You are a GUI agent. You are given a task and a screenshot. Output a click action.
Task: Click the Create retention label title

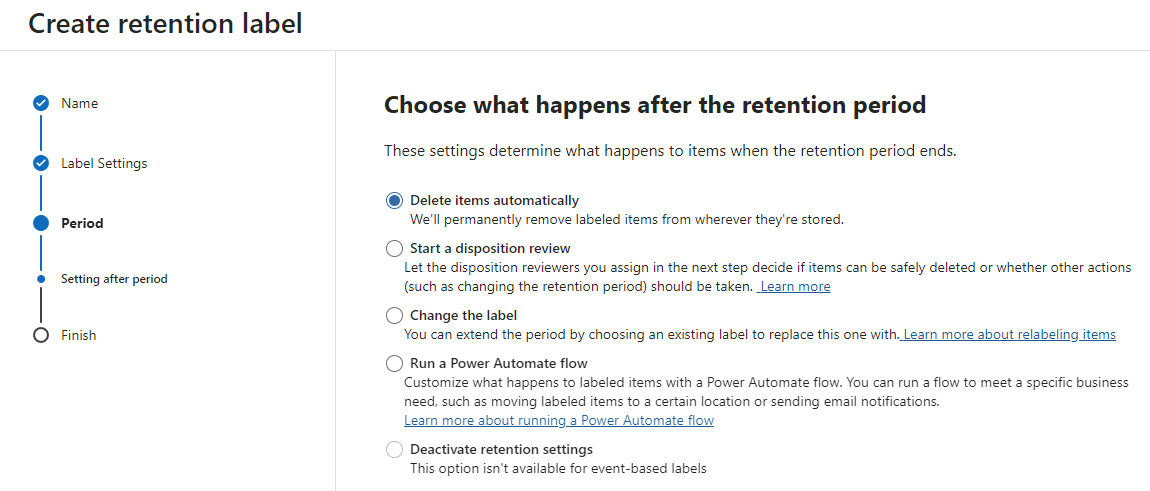pyautogui.click(x=165, y=24)
